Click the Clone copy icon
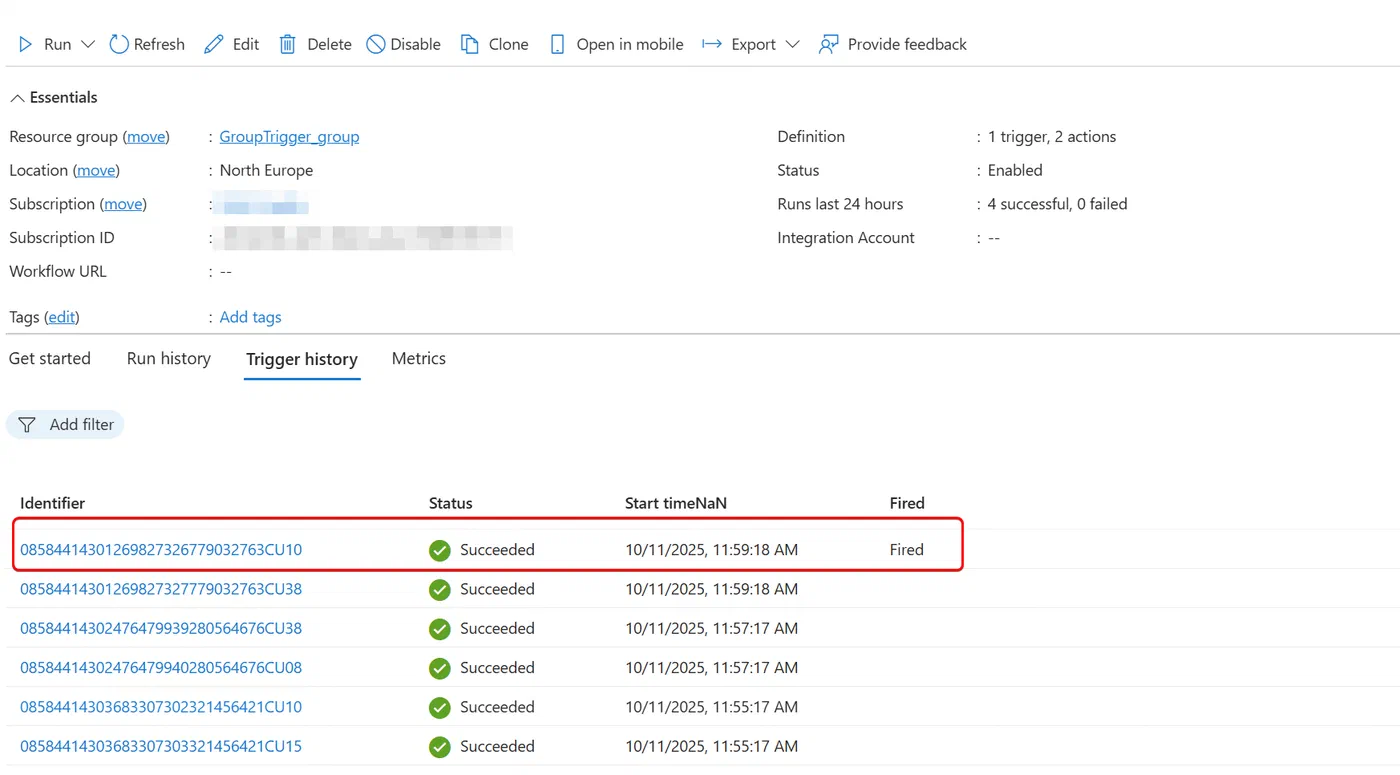This screenshot has width=1400, height=775. click(470, 44)
